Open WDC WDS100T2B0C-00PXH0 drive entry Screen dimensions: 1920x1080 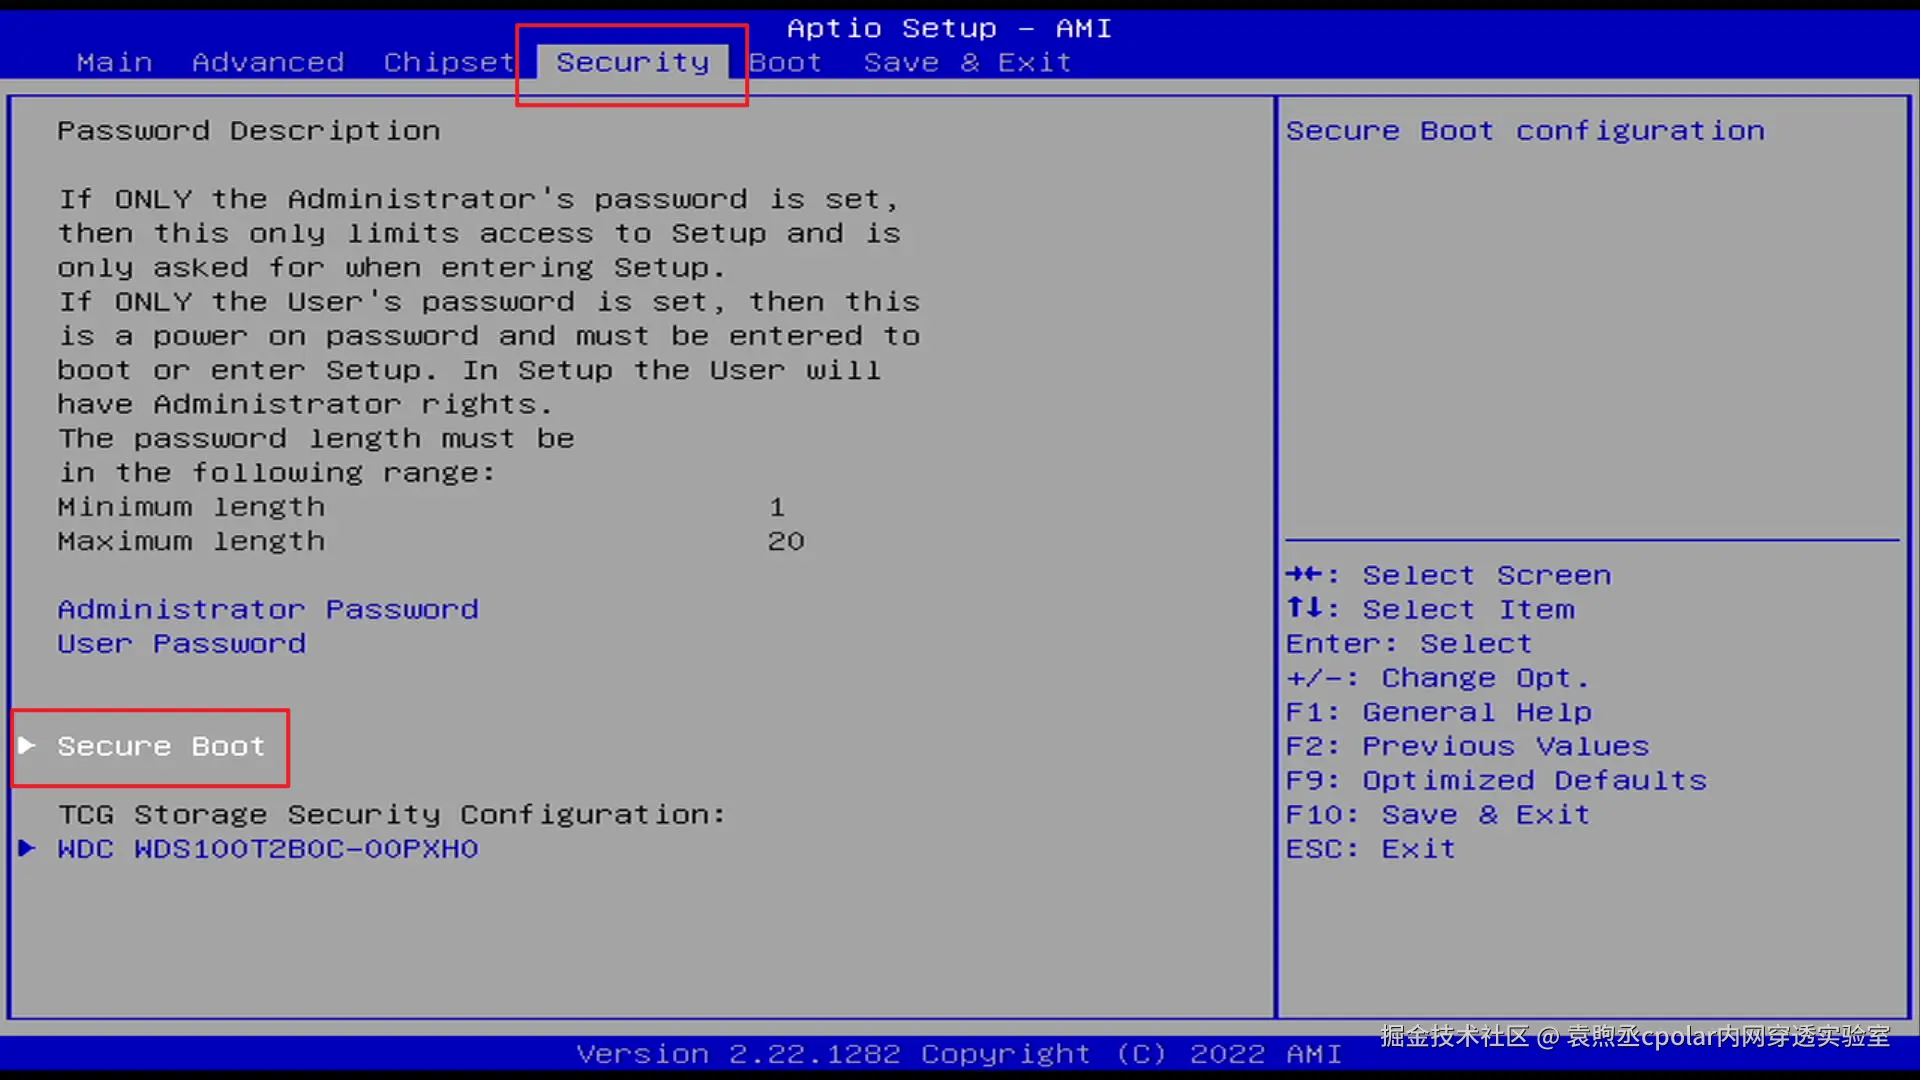click(268, 848)
